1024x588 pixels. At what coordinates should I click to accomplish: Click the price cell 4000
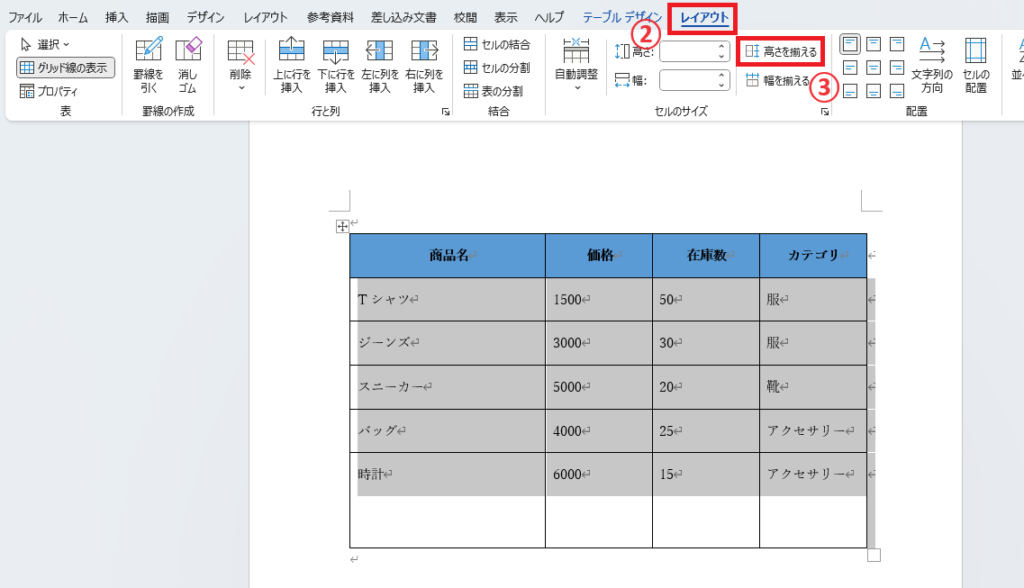point(599,431)
